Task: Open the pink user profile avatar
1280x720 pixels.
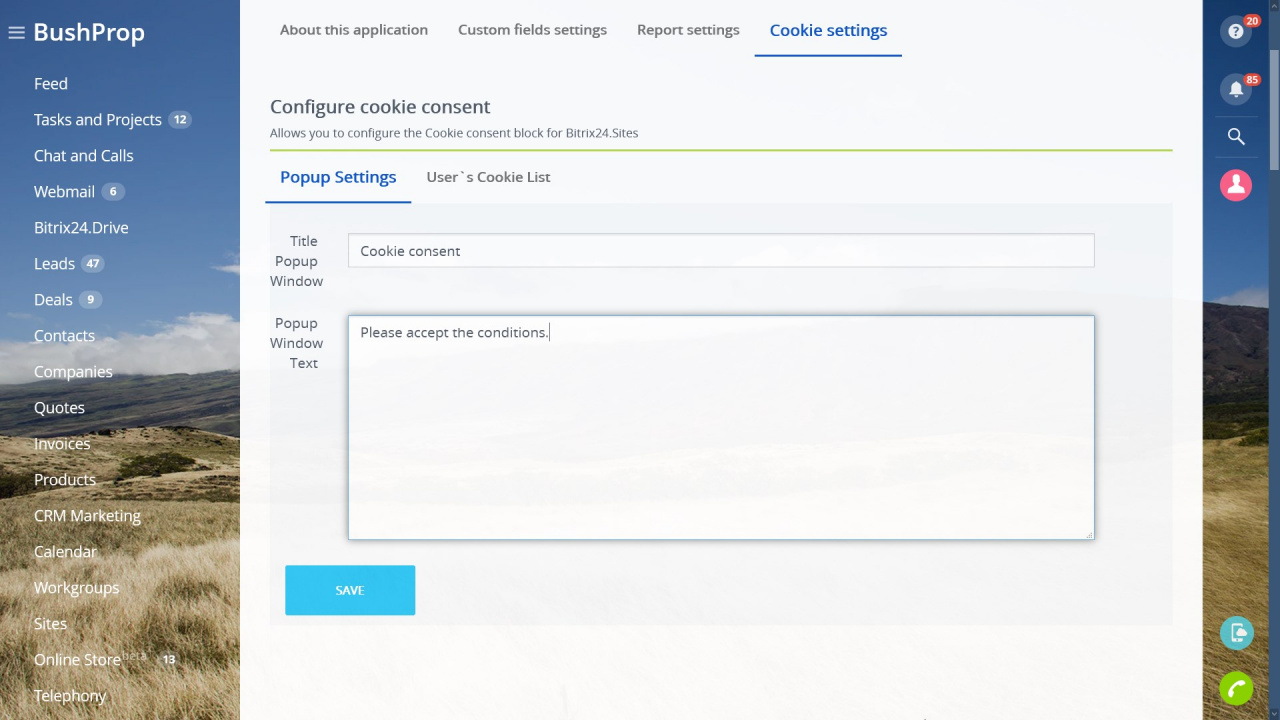Action: coord(1236,185)
